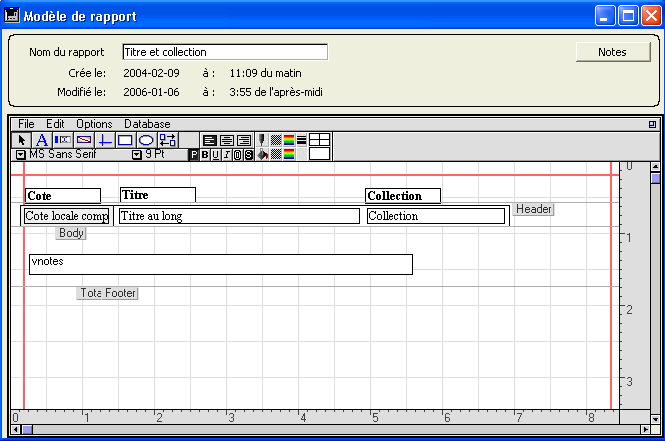The image size is (665, 441).
Task: Toggle bold text style
Action: pyautogui.click(x=205, y=155)
